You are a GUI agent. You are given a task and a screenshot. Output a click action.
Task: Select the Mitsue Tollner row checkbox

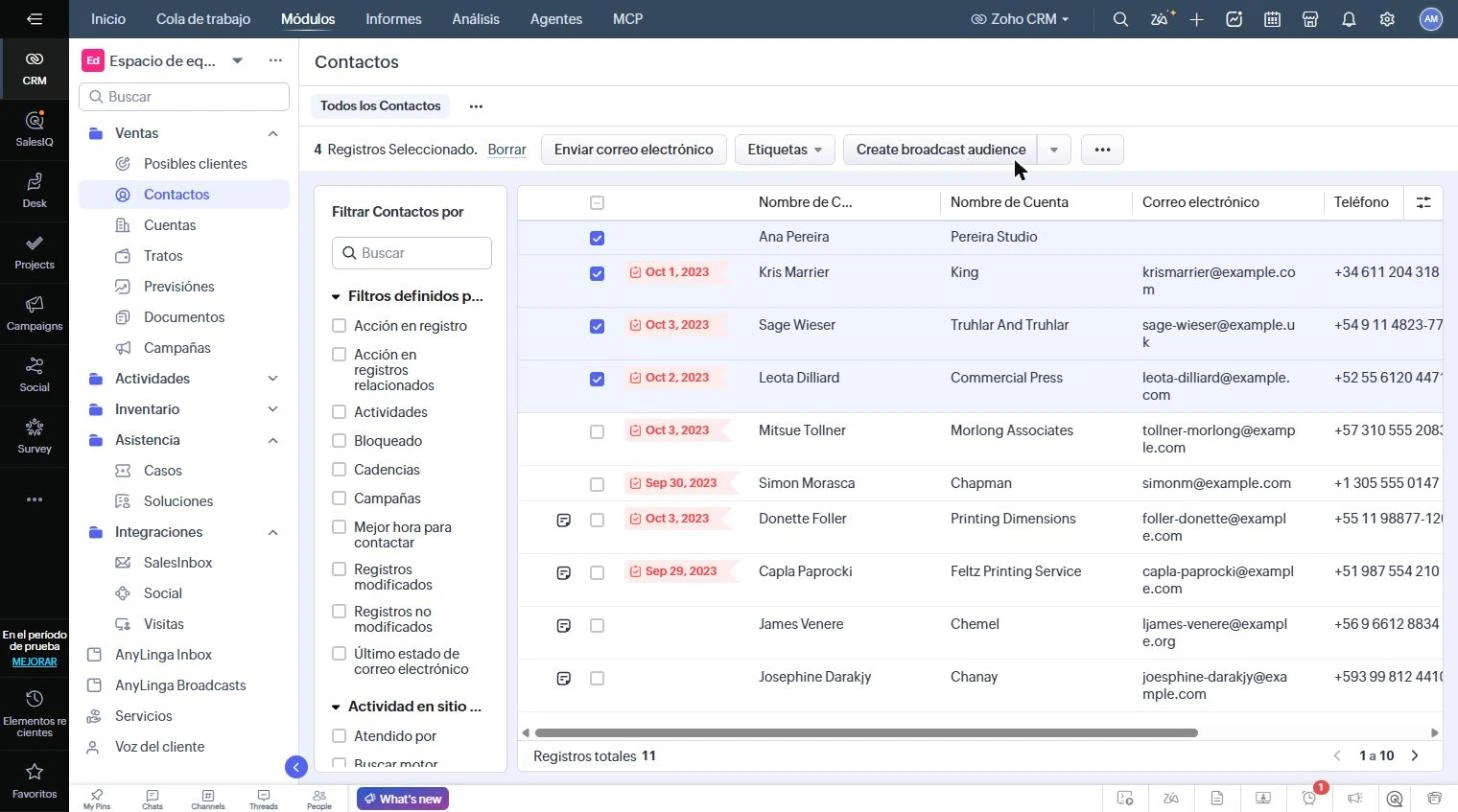pyautogui.click(x=597, y=432)
